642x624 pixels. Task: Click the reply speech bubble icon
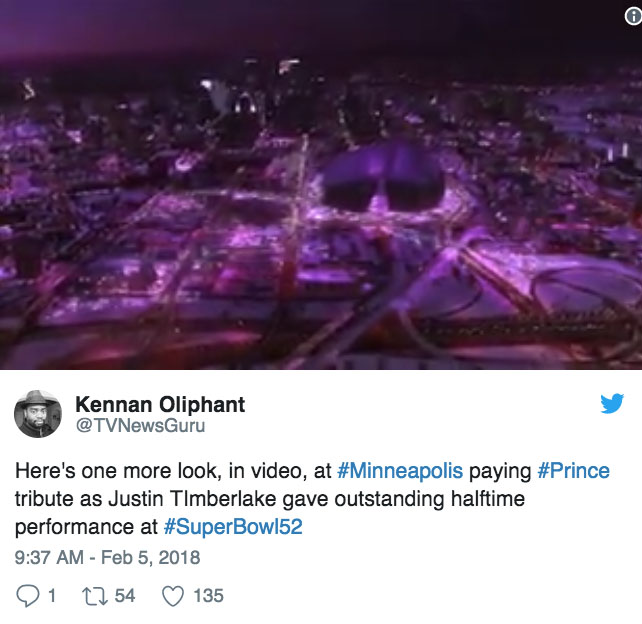tap(27, 596)
